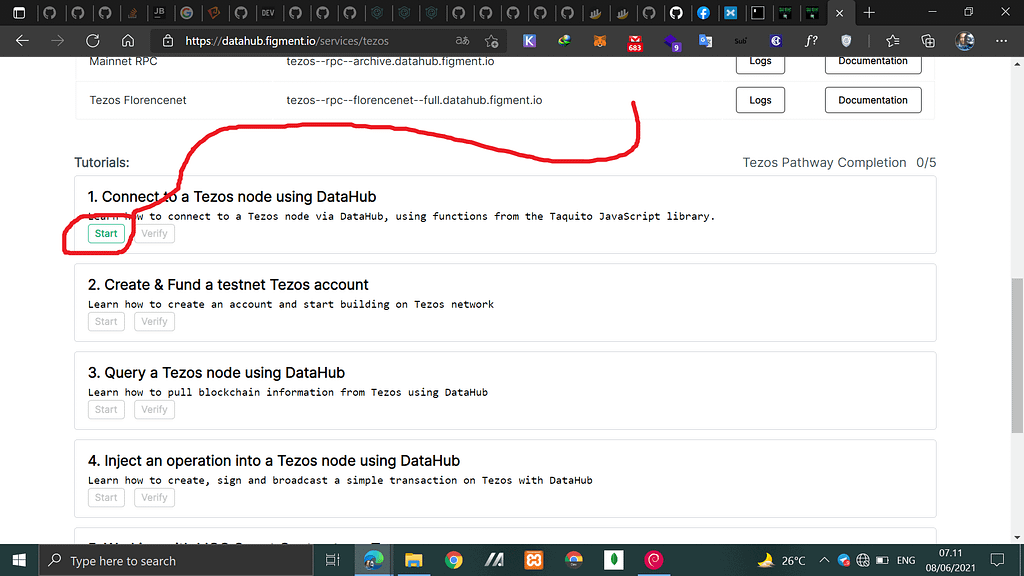Click the taskbar search box

point(176,560)
